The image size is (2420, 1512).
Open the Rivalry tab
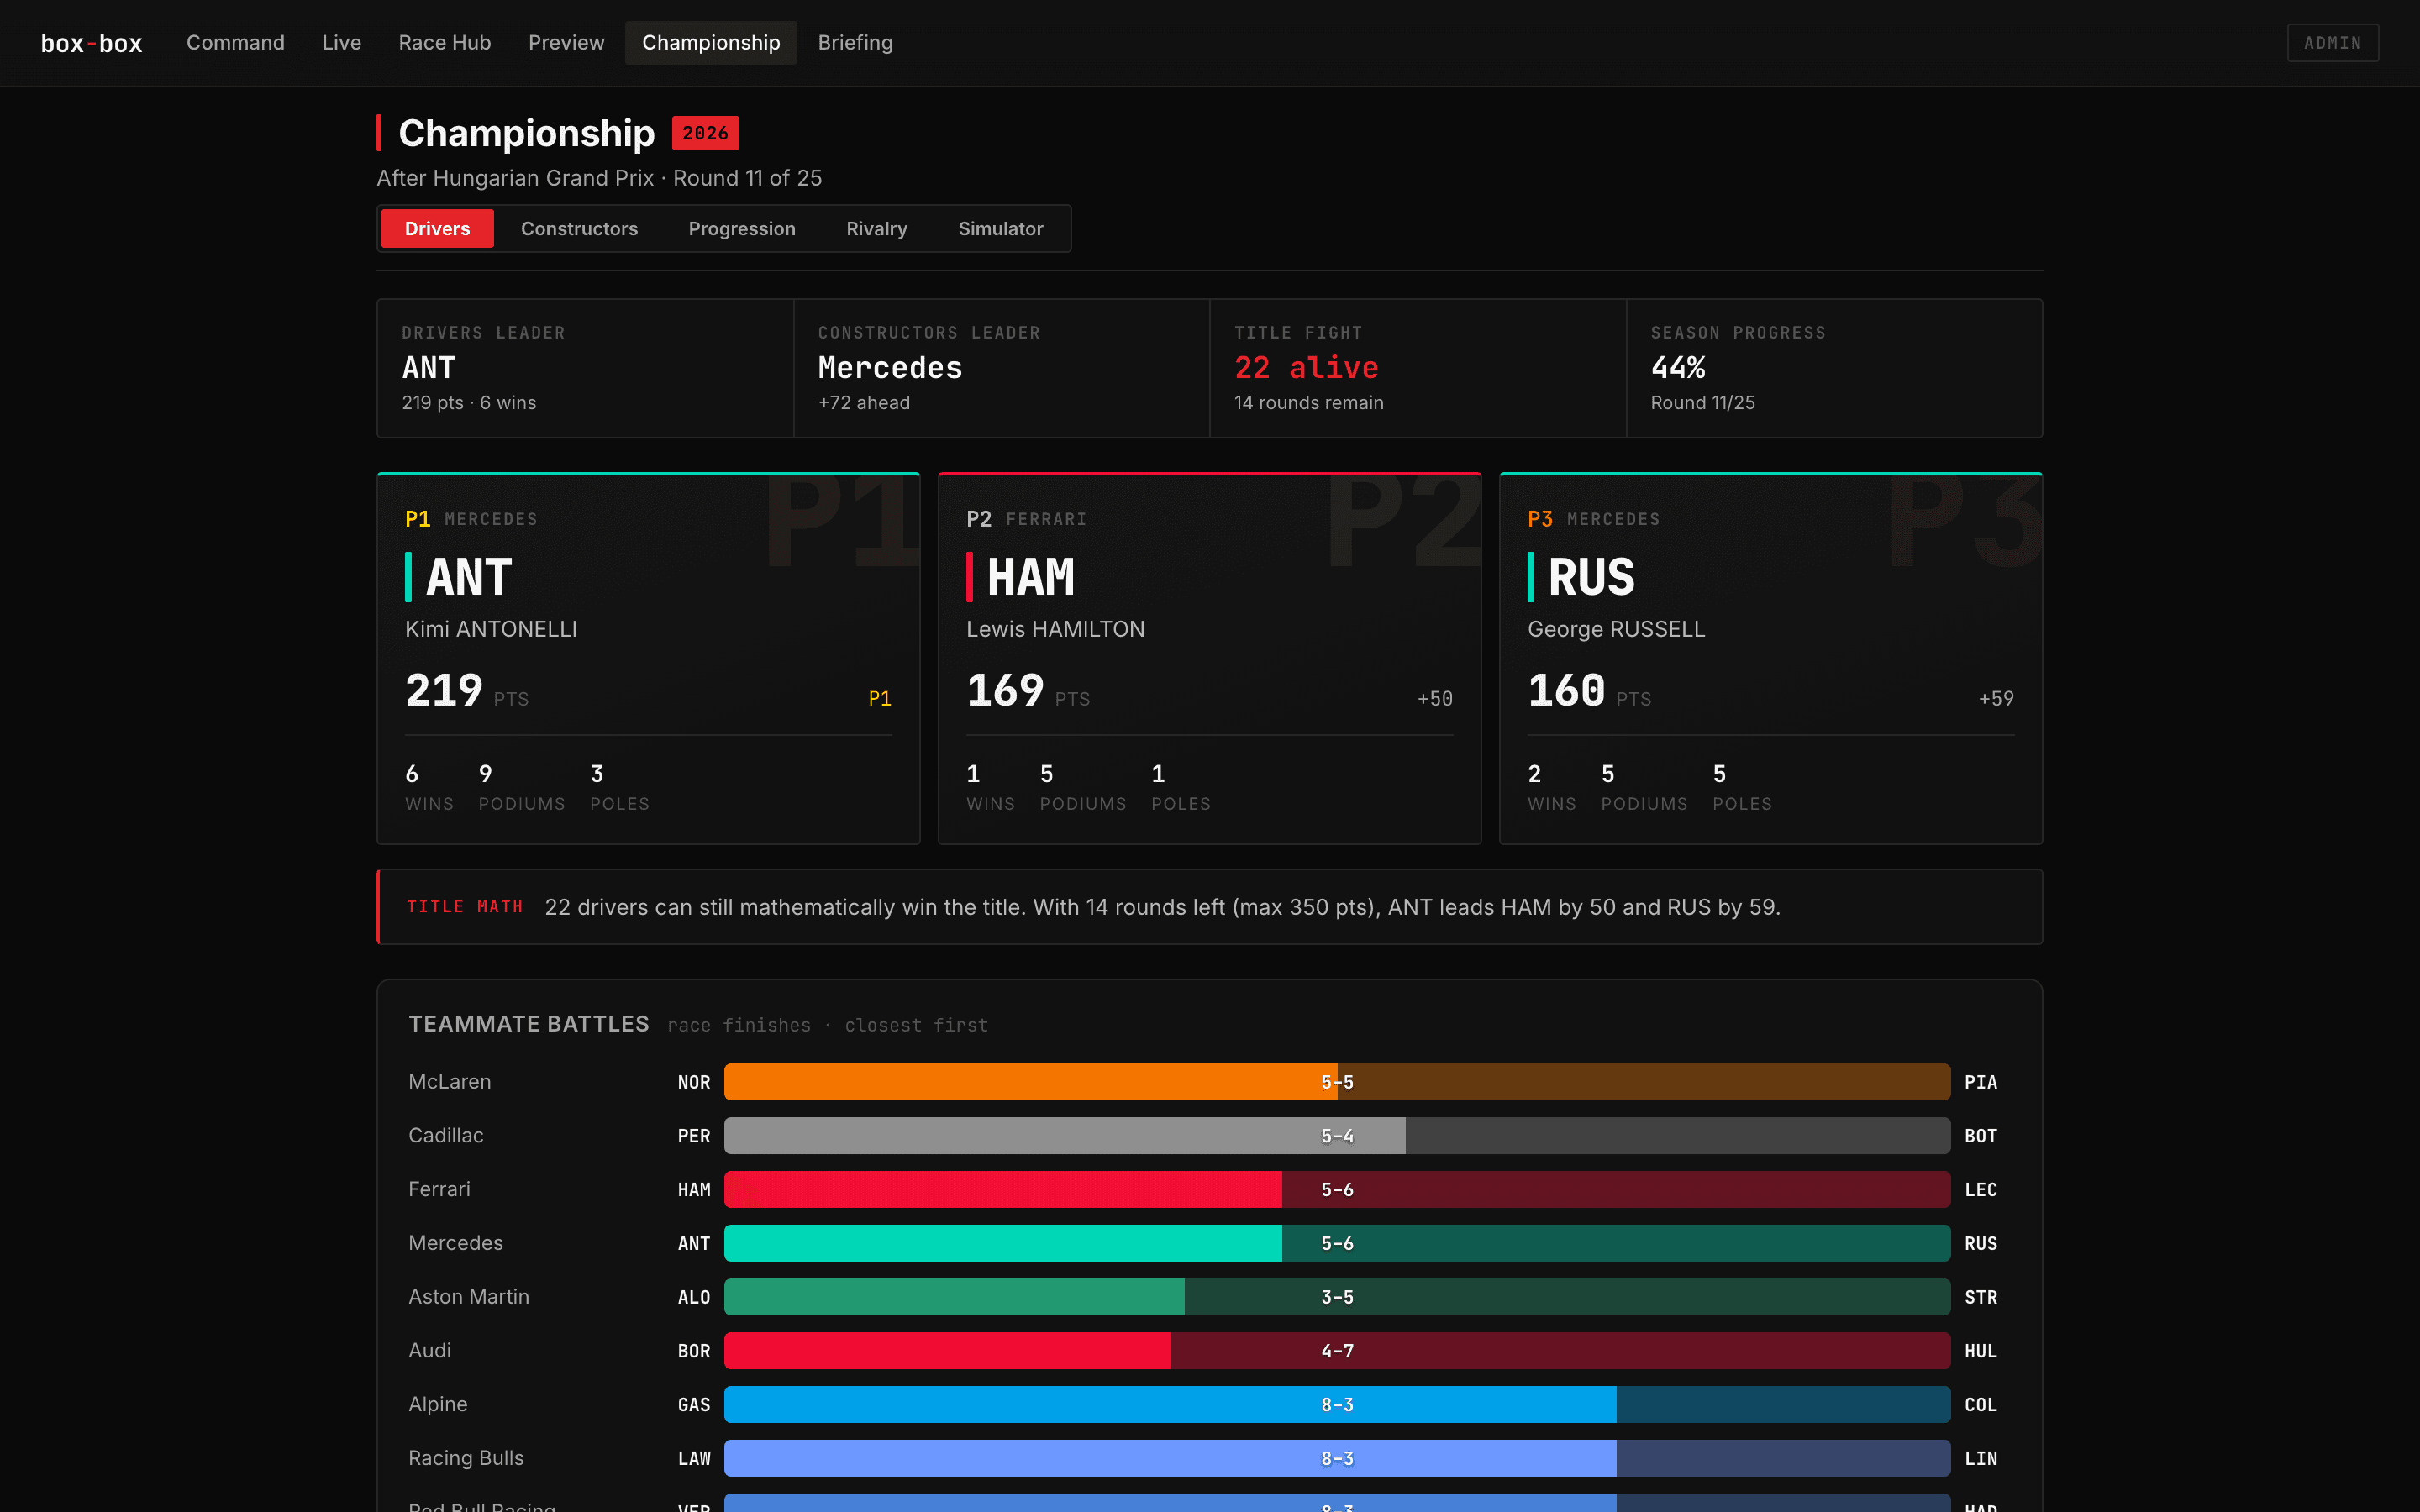[877, 229]
